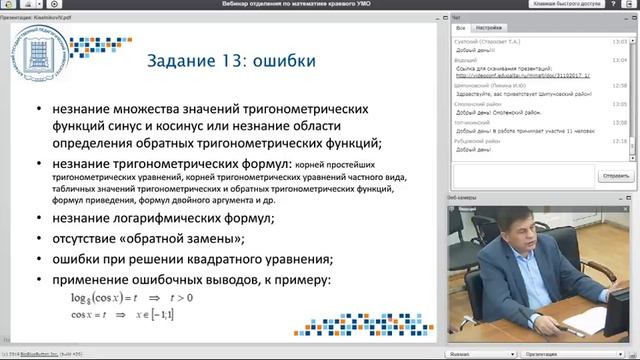This screenshot has width=640, height=360.
Task: Click the logout icon at top right
Action: (x=630, y=4)
